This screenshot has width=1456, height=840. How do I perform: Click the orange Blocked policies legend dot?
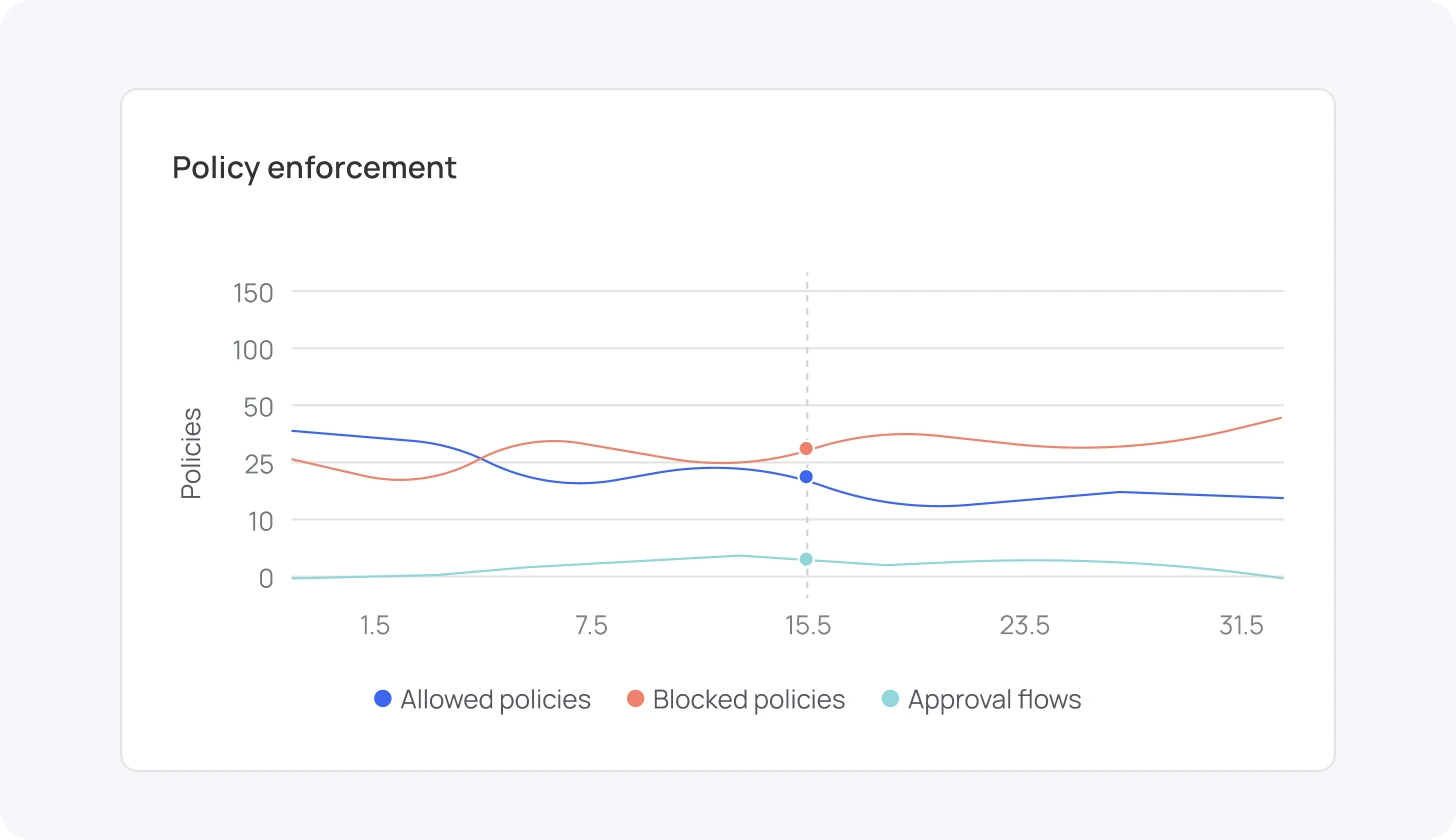pyautogui.click(x=635, y=699)
